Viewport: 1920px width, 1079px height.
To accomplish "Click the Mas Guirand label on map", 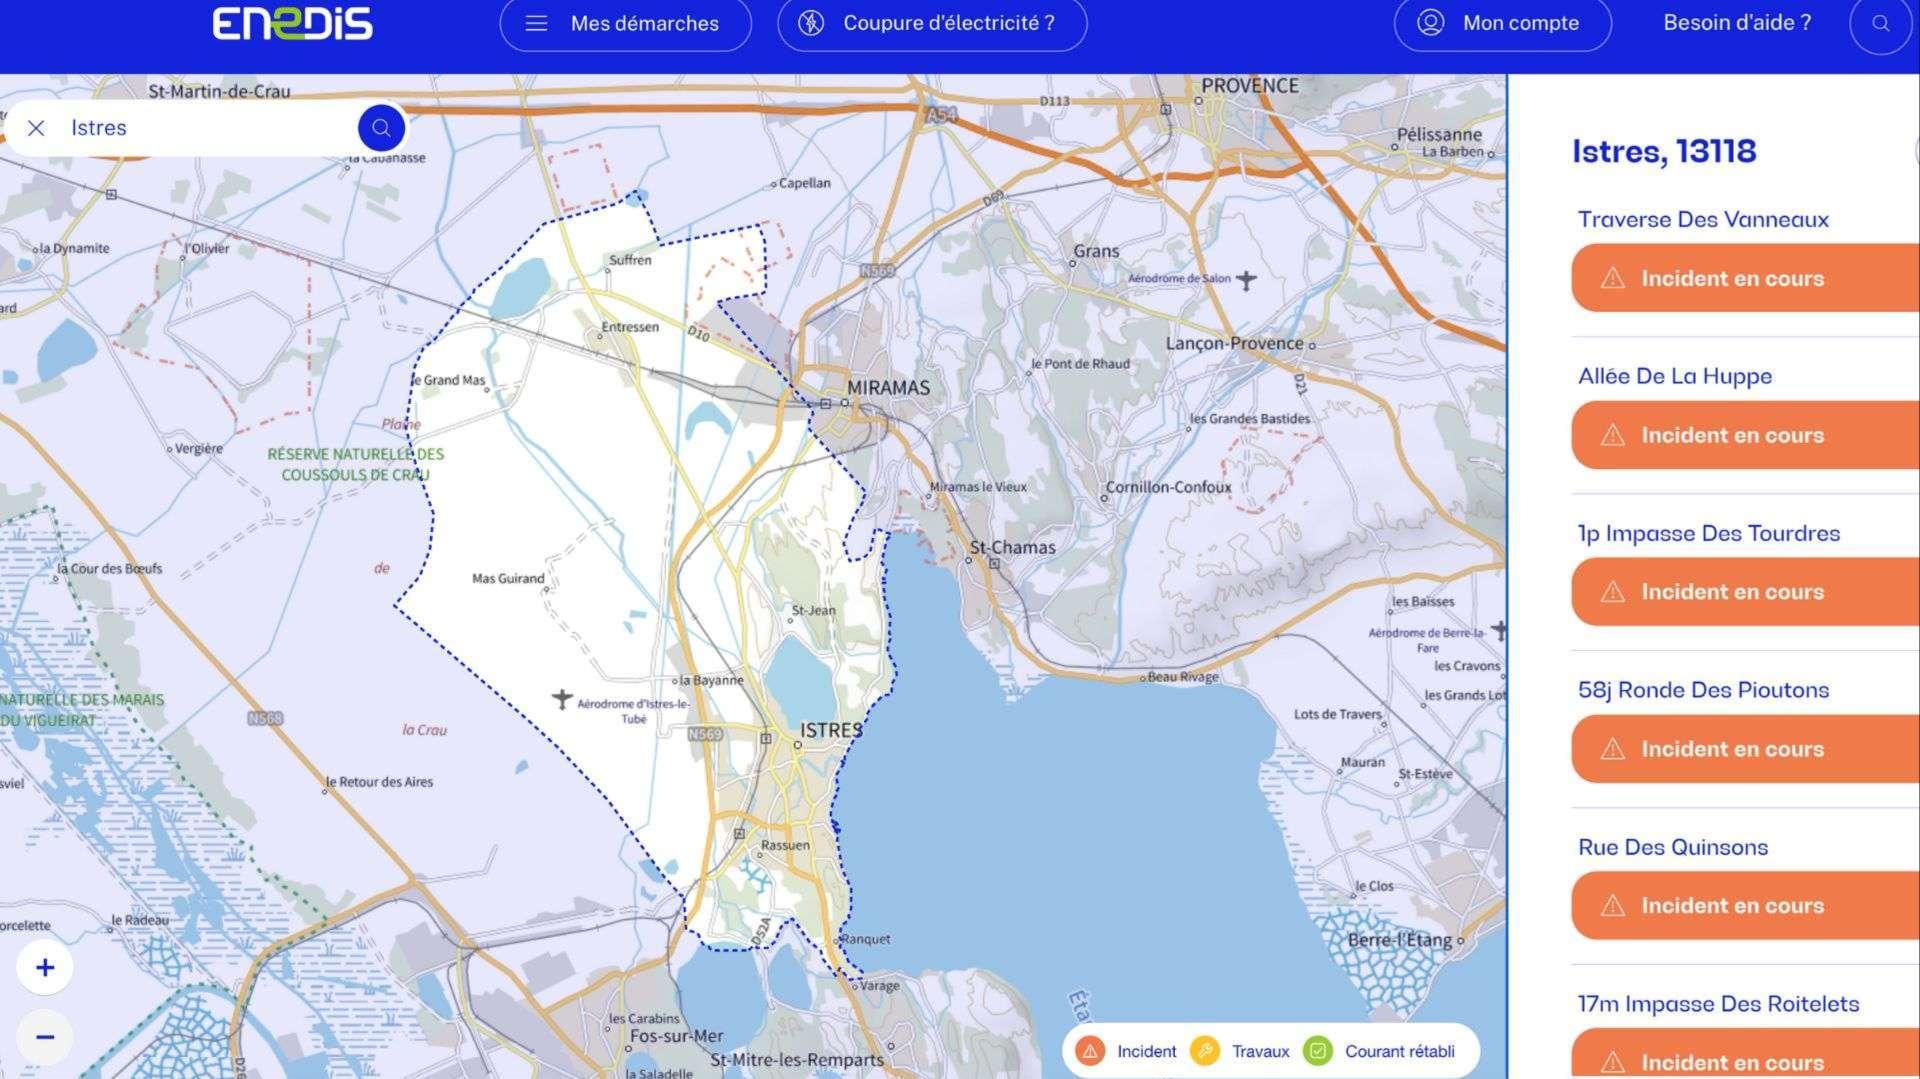I will [508, 578].
